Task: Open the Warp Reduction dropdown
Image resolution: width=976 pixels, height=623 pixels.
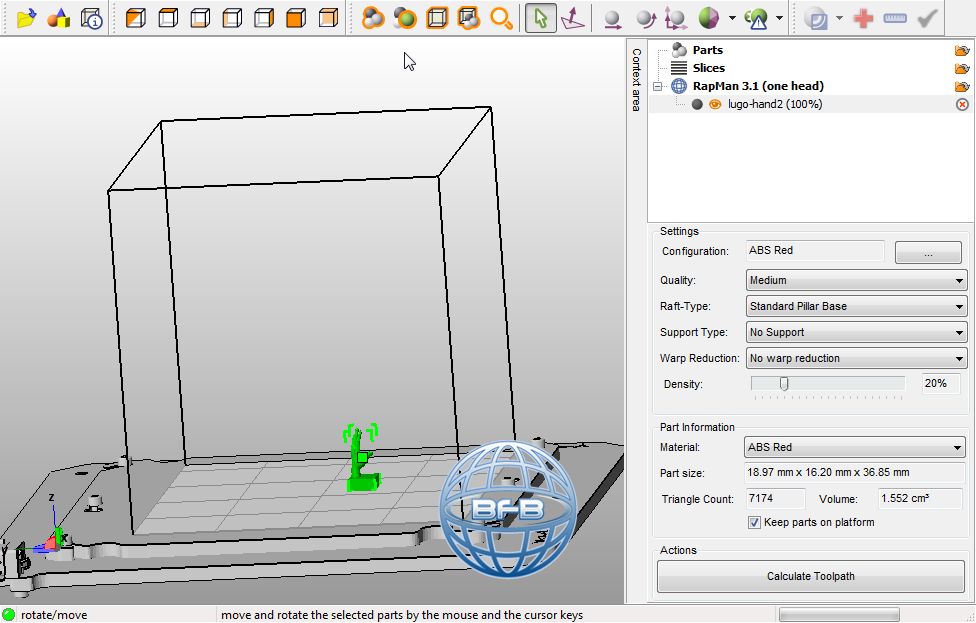Action: [x=856, y=358]
